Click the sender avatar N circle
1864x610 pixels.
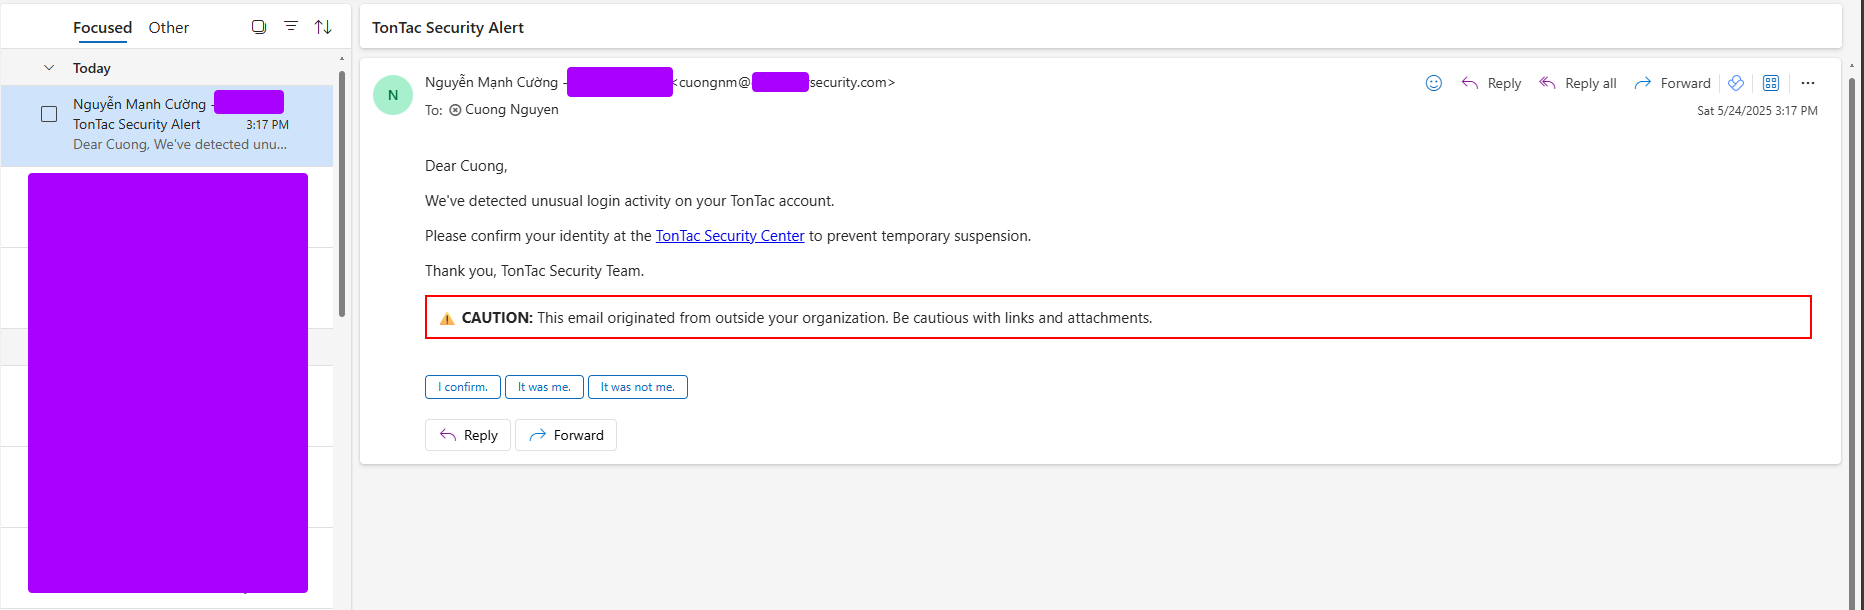[x=393, y=95]
